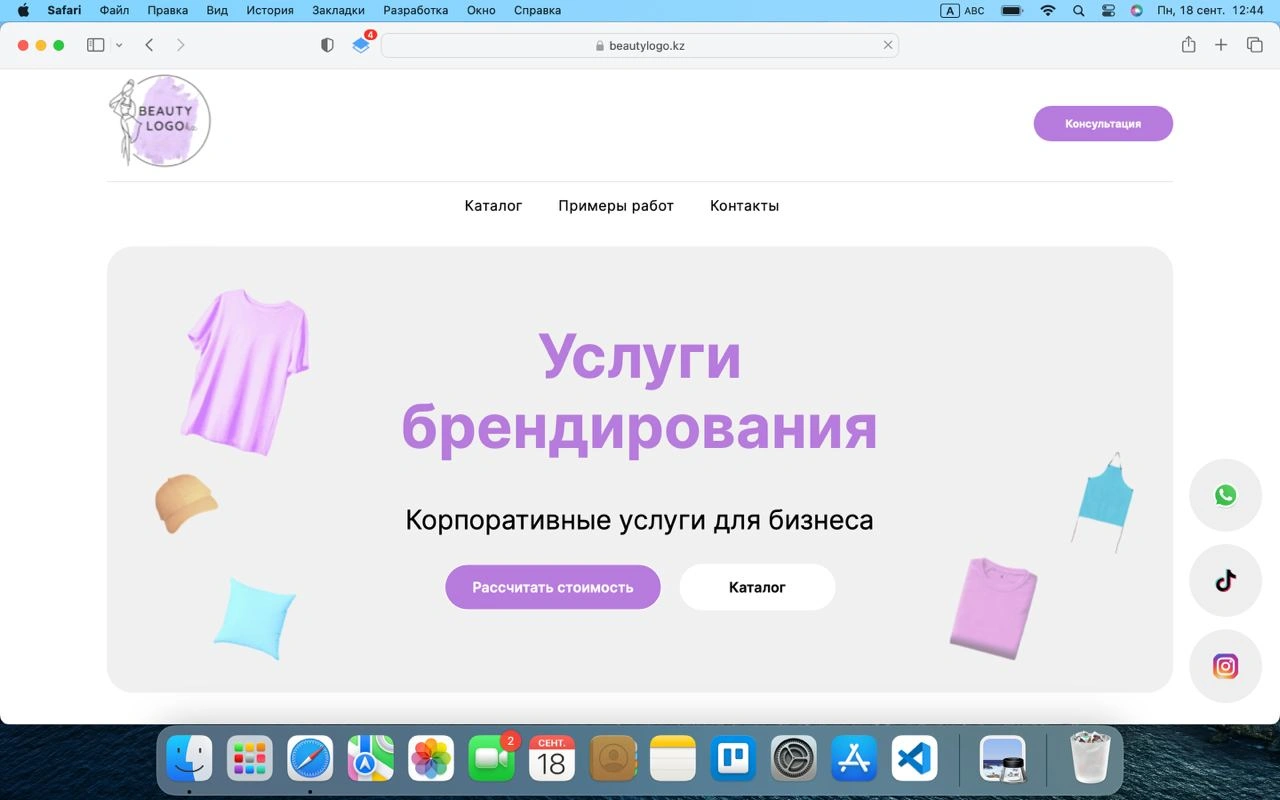Open Trello from the Dock
Screen dimensions: 1280x800
pyautogui.click(x=733, y=759)
